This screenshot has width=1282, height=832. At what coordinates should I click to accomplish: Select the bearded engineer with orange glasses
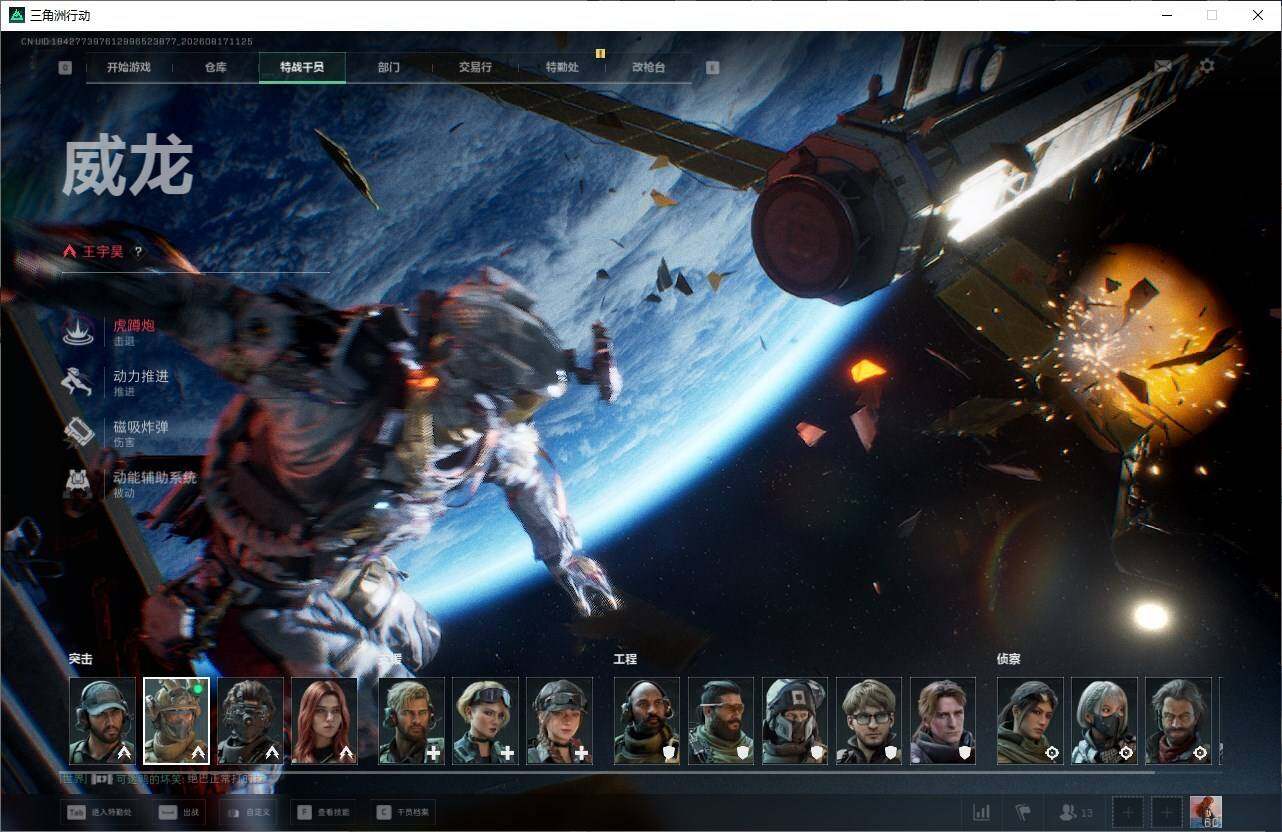pos(721,721)
